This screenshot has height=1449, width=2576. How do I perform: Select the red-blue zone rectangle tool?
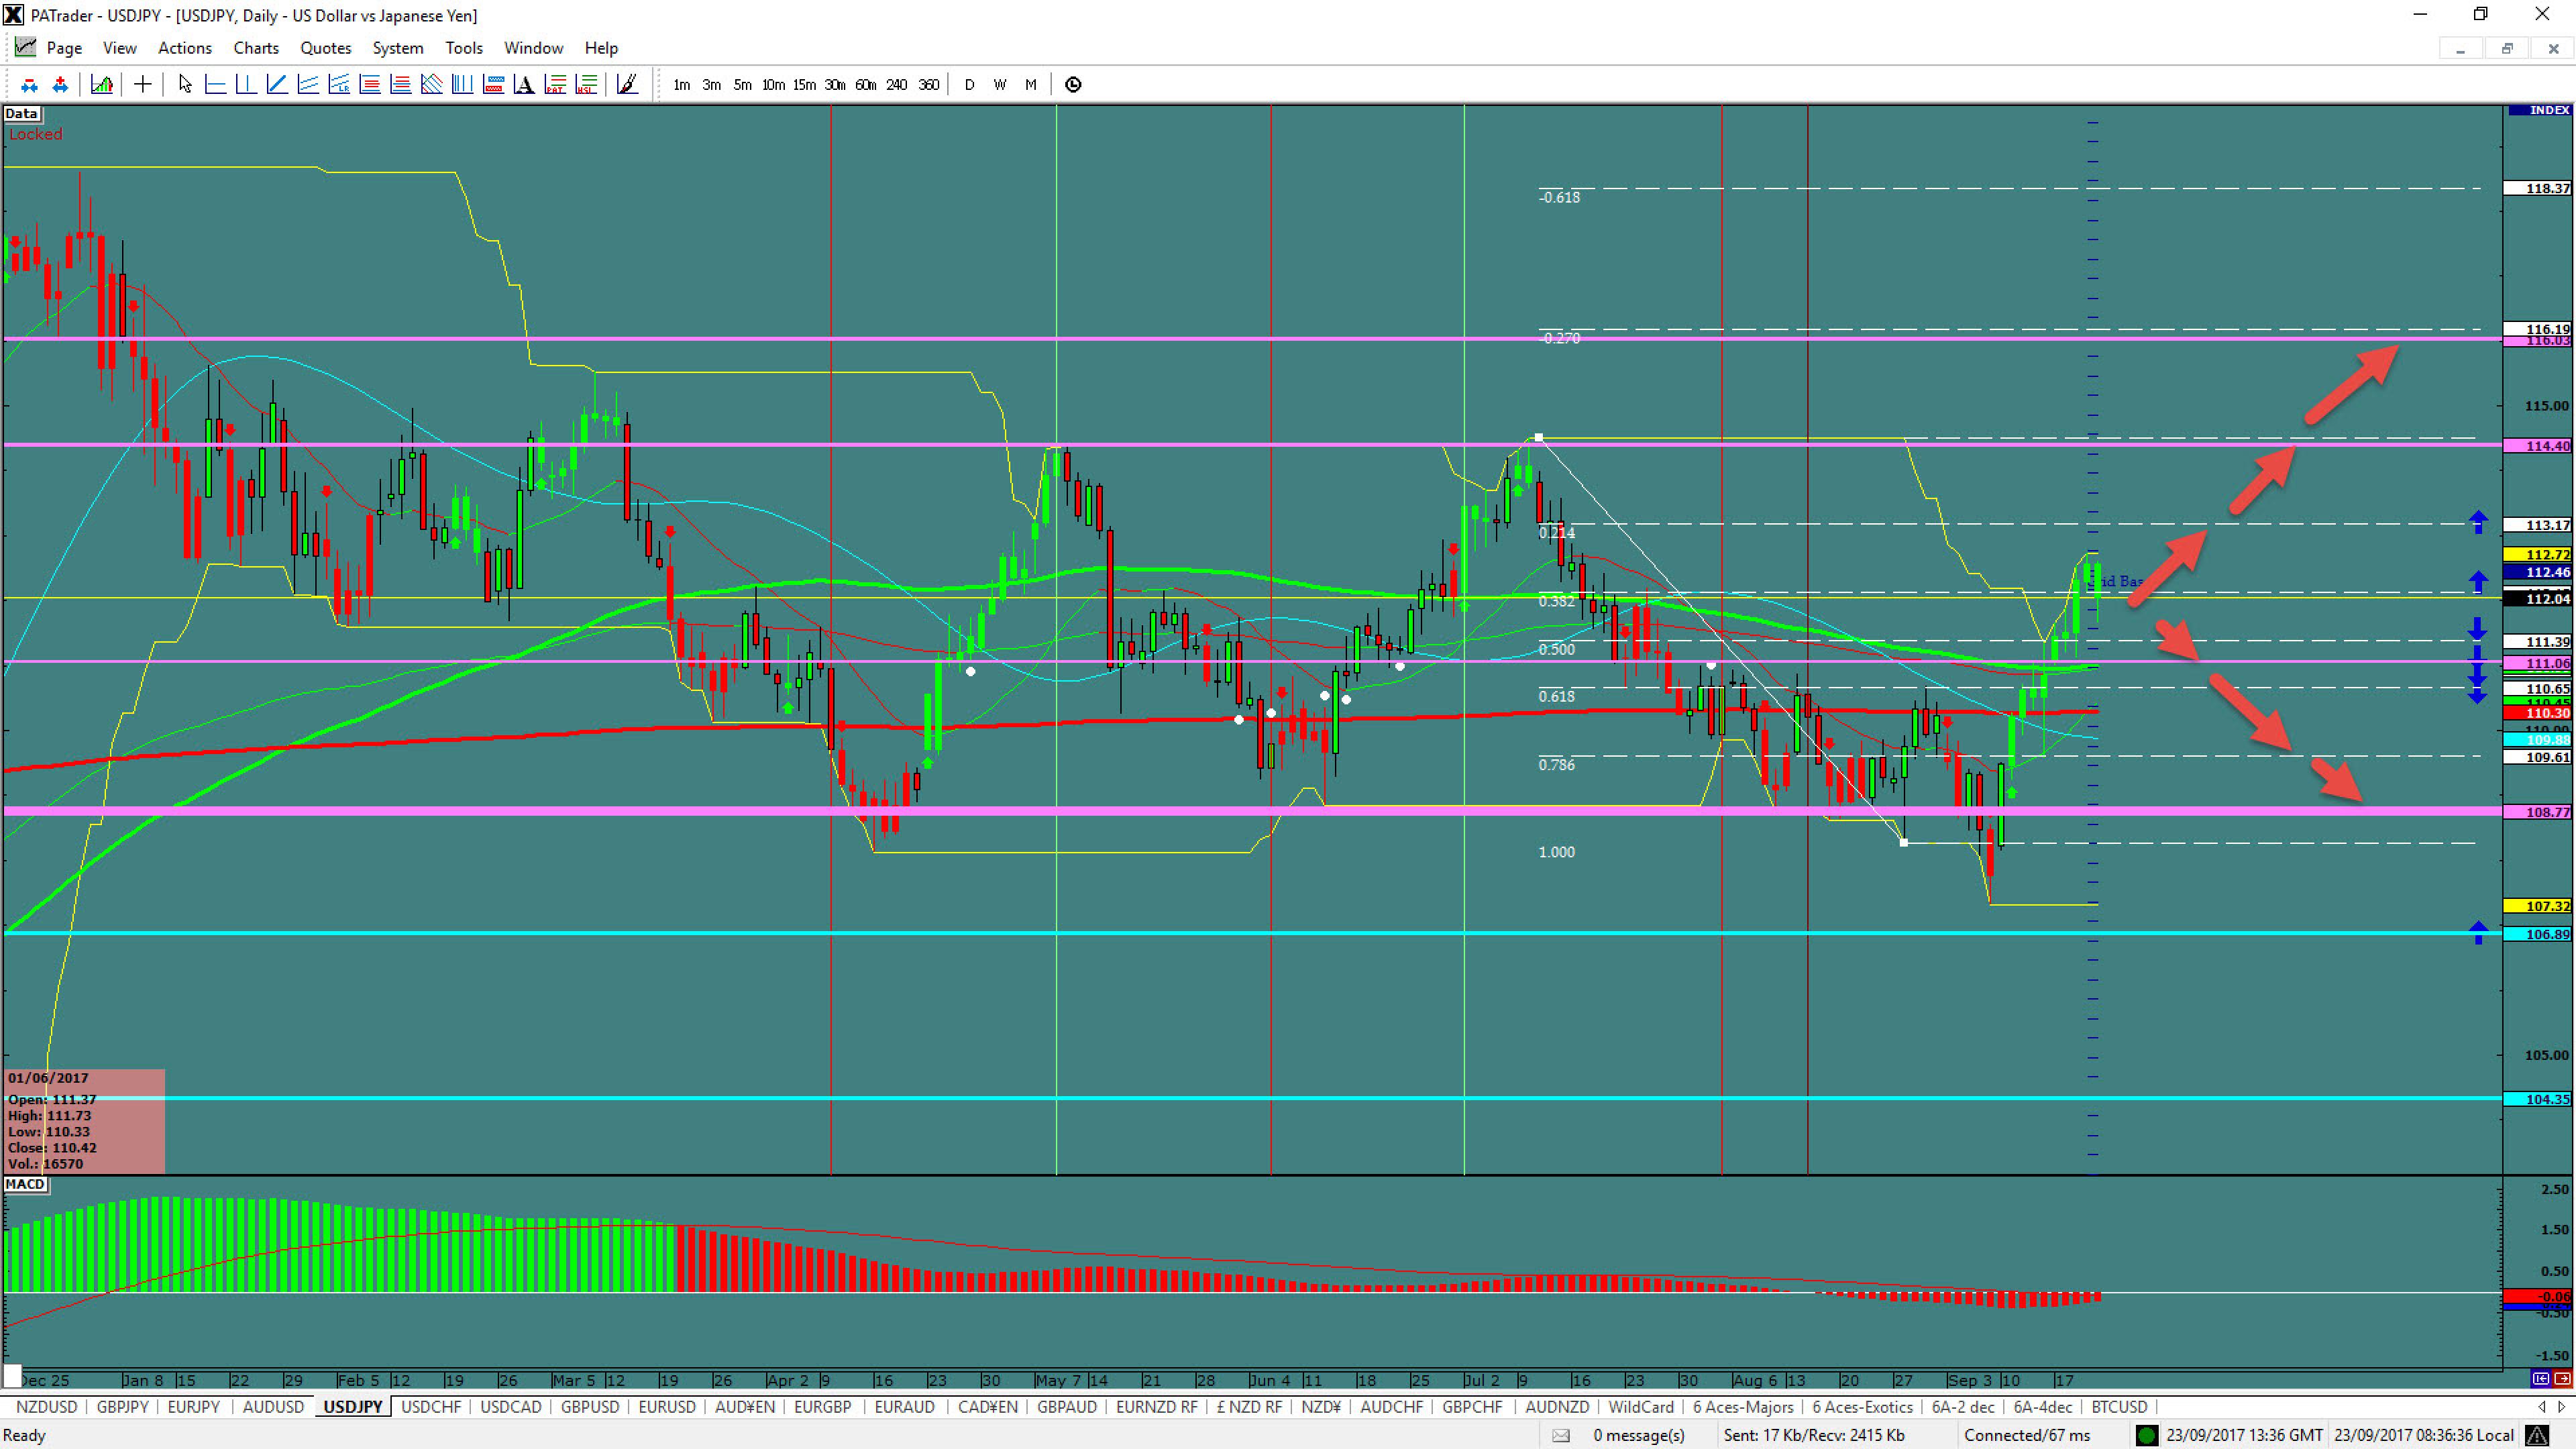click(493, 85)
